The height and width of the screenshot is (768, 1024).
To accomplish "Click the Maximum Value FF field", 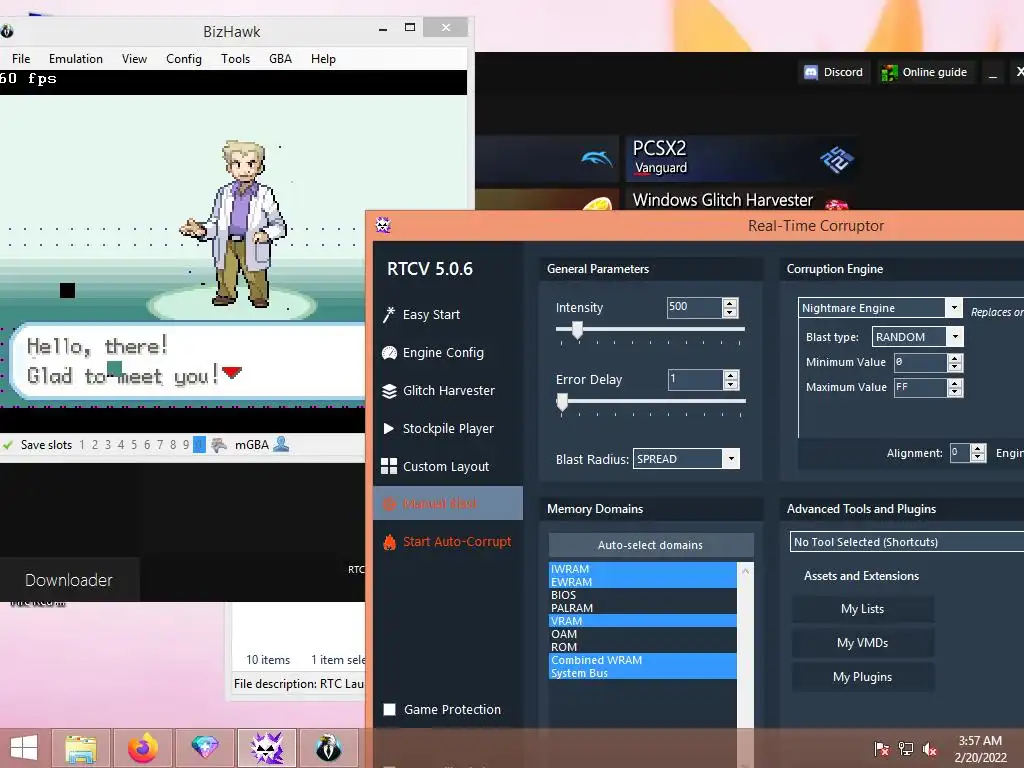I will point(920,387).
